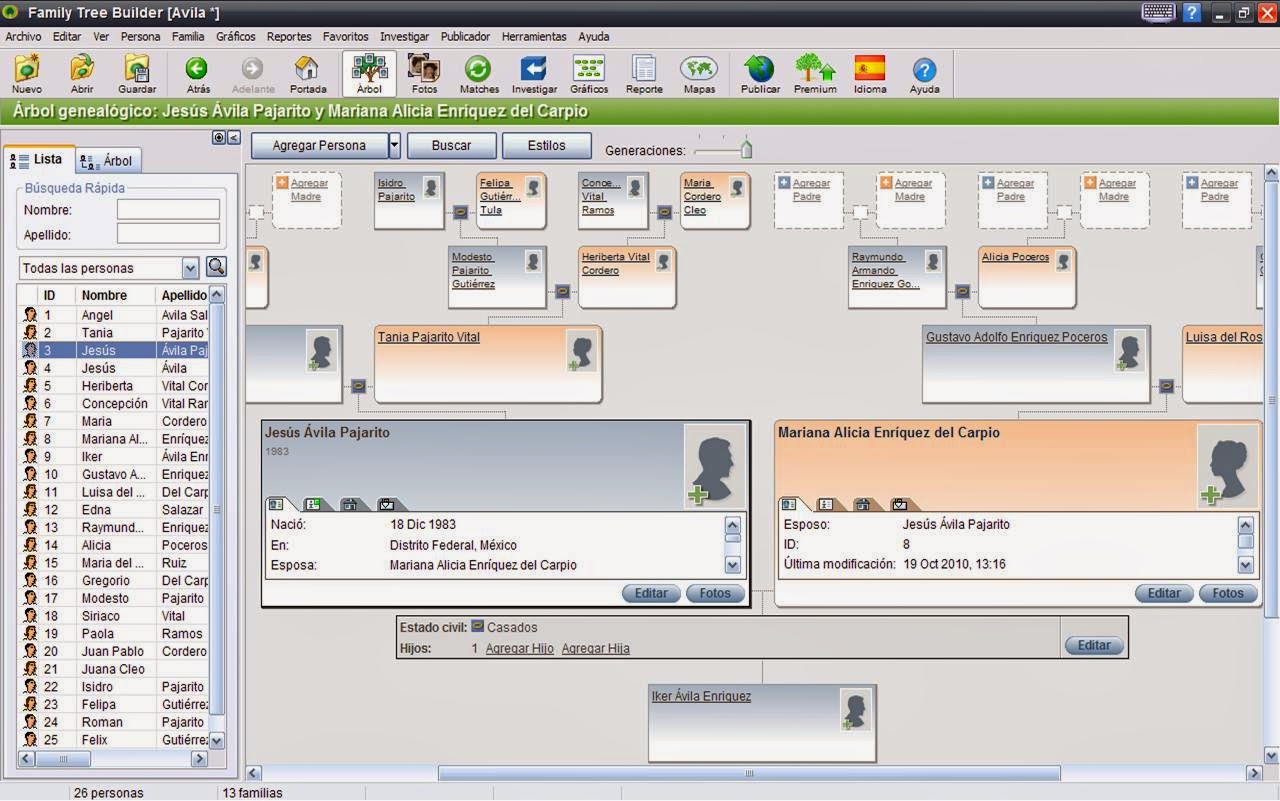Click the Buscar button
The width and height of the screenshot is (1280, 801).
(x=451, y=145)
